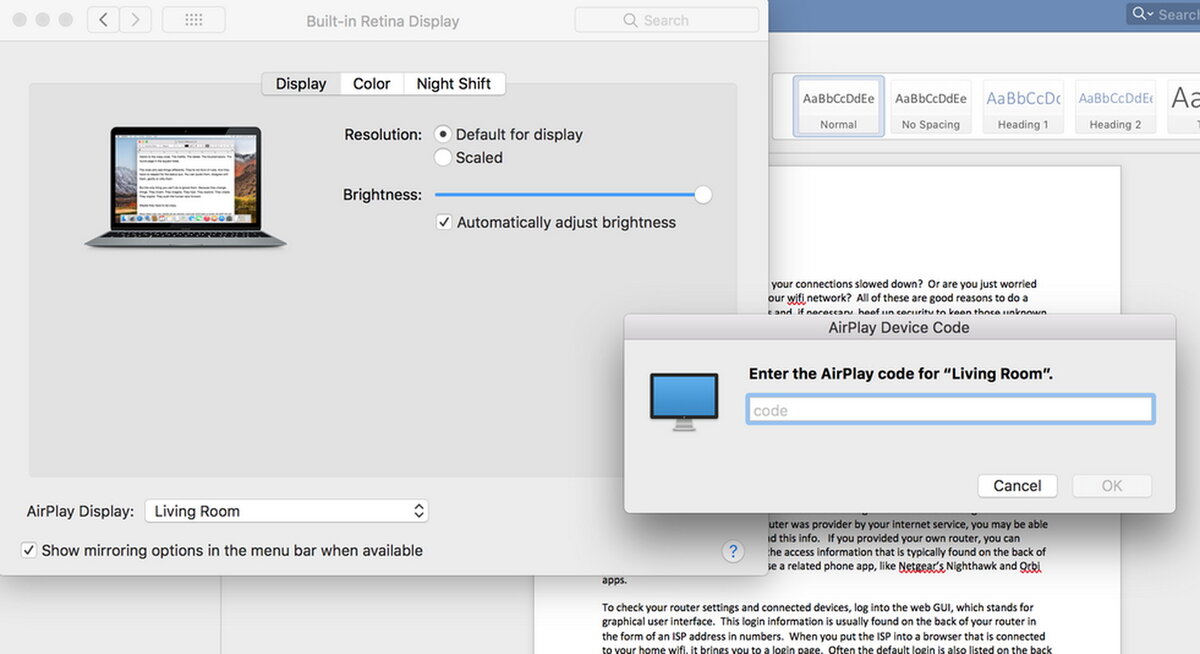
Task: Apply the No Spacing style in Word
Action: 930,106
